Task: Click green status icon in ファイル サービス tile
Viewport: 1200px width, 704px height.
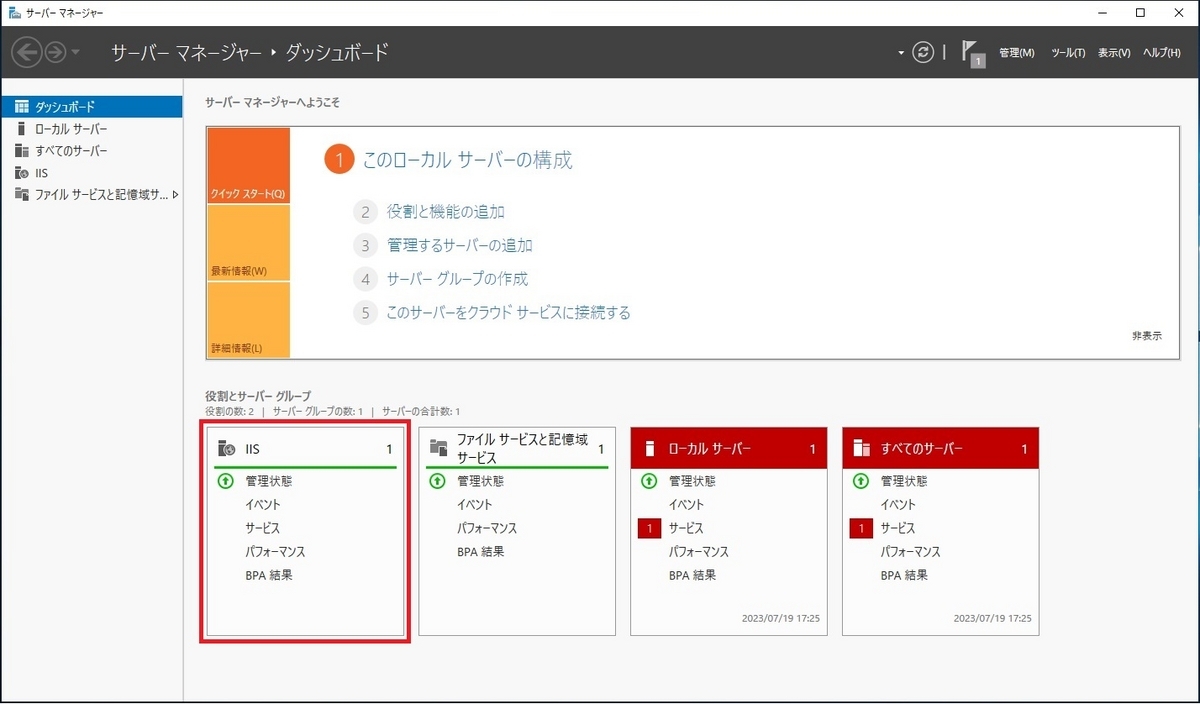Action: pos(438,481)
